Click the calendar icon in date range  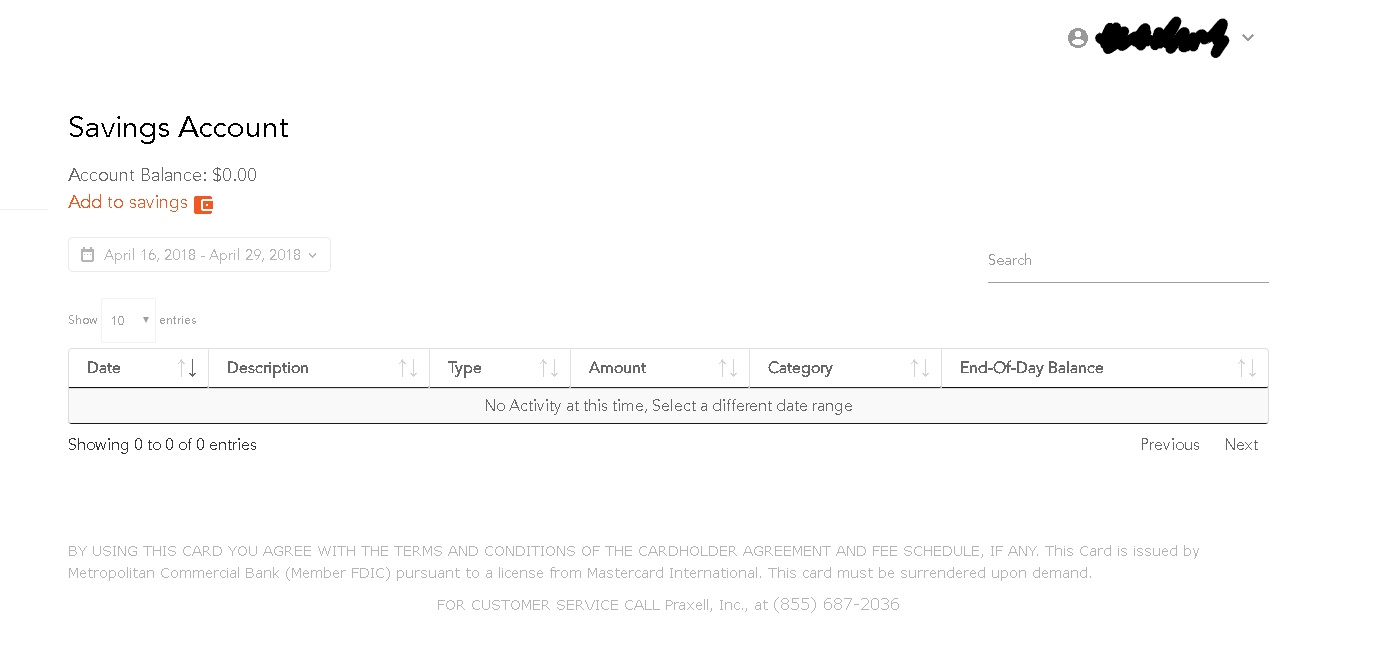87,255
